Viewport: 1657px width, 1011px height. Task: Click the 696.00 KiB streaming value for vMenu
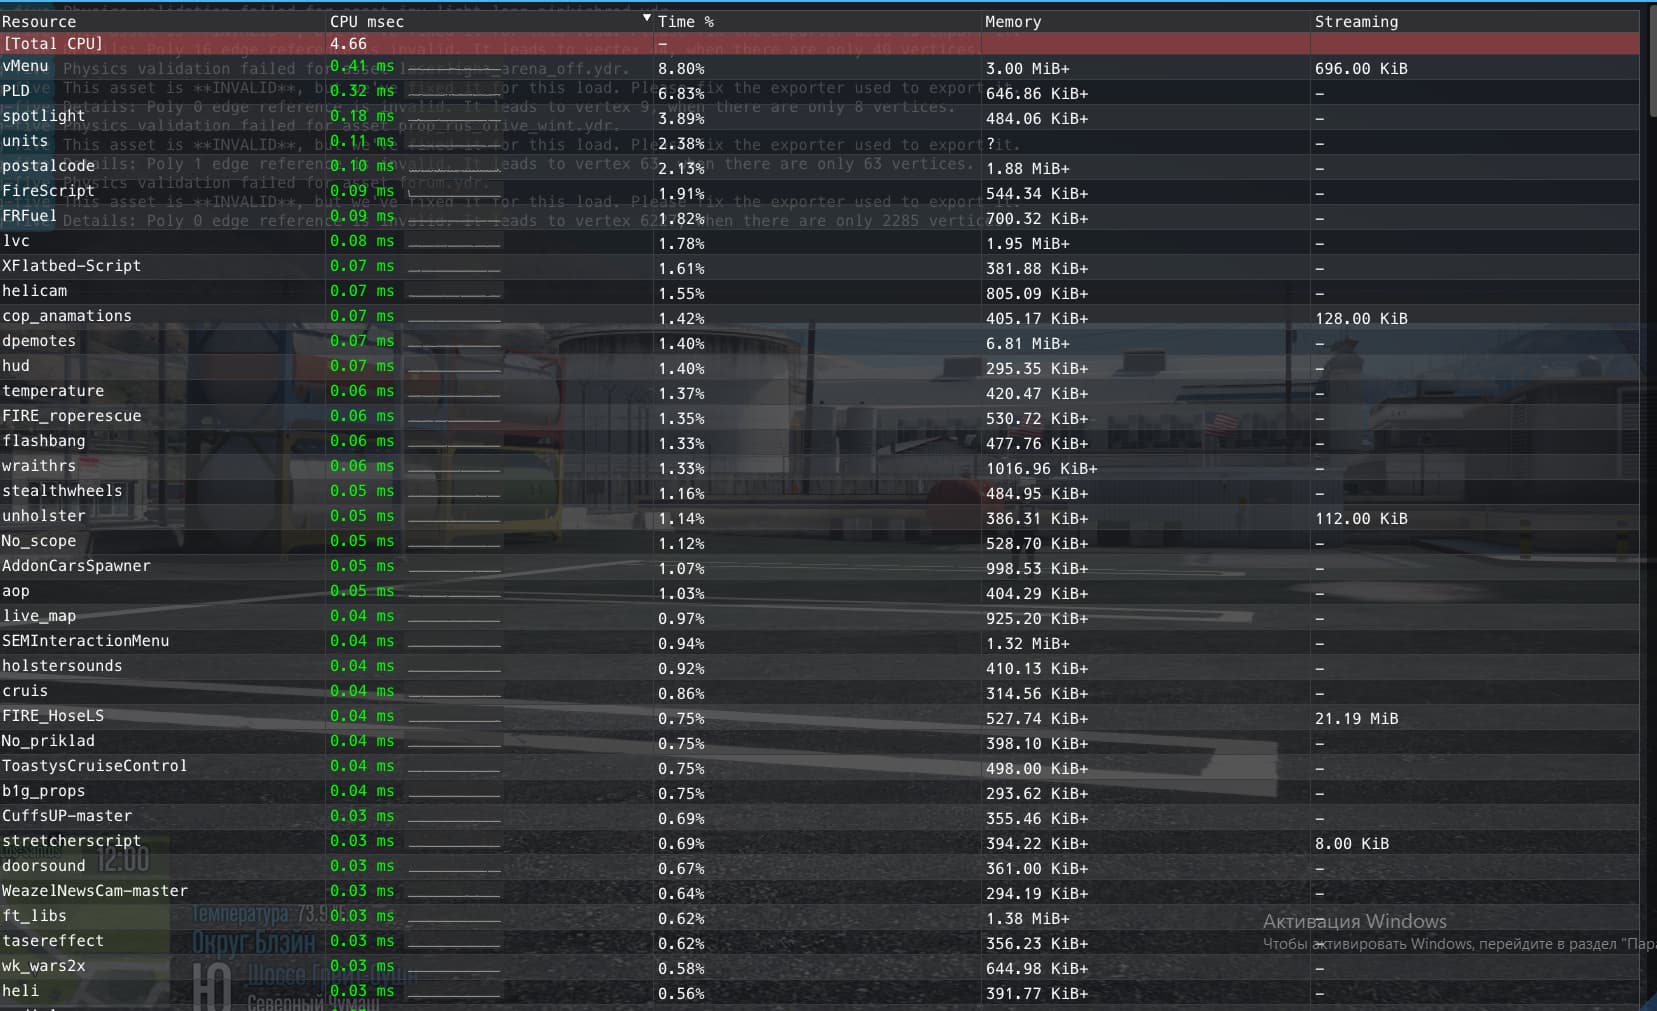(x=1361, y=68)
